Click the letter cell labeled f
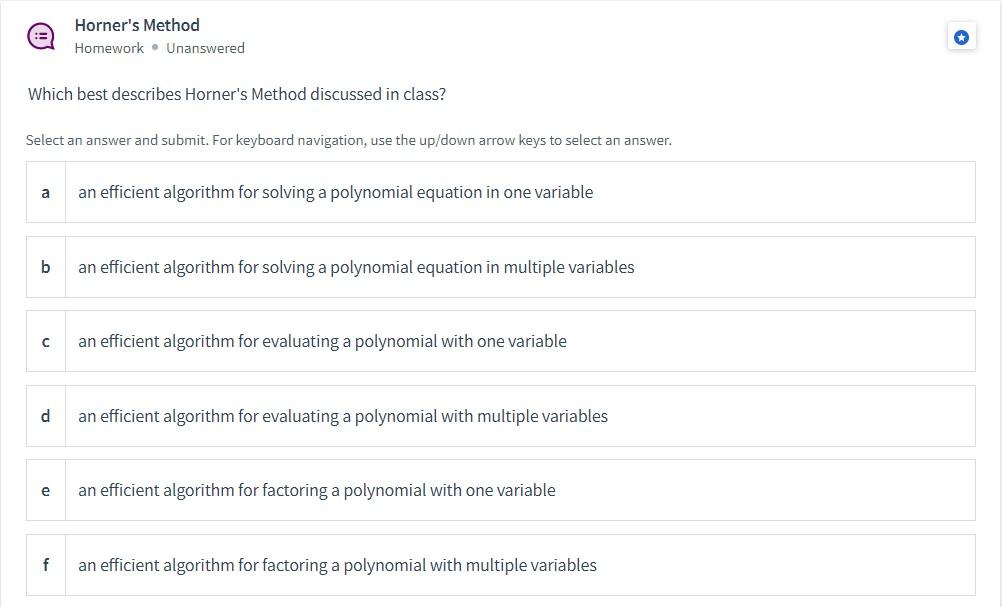The image size is (1002, 607). [45, 565]
